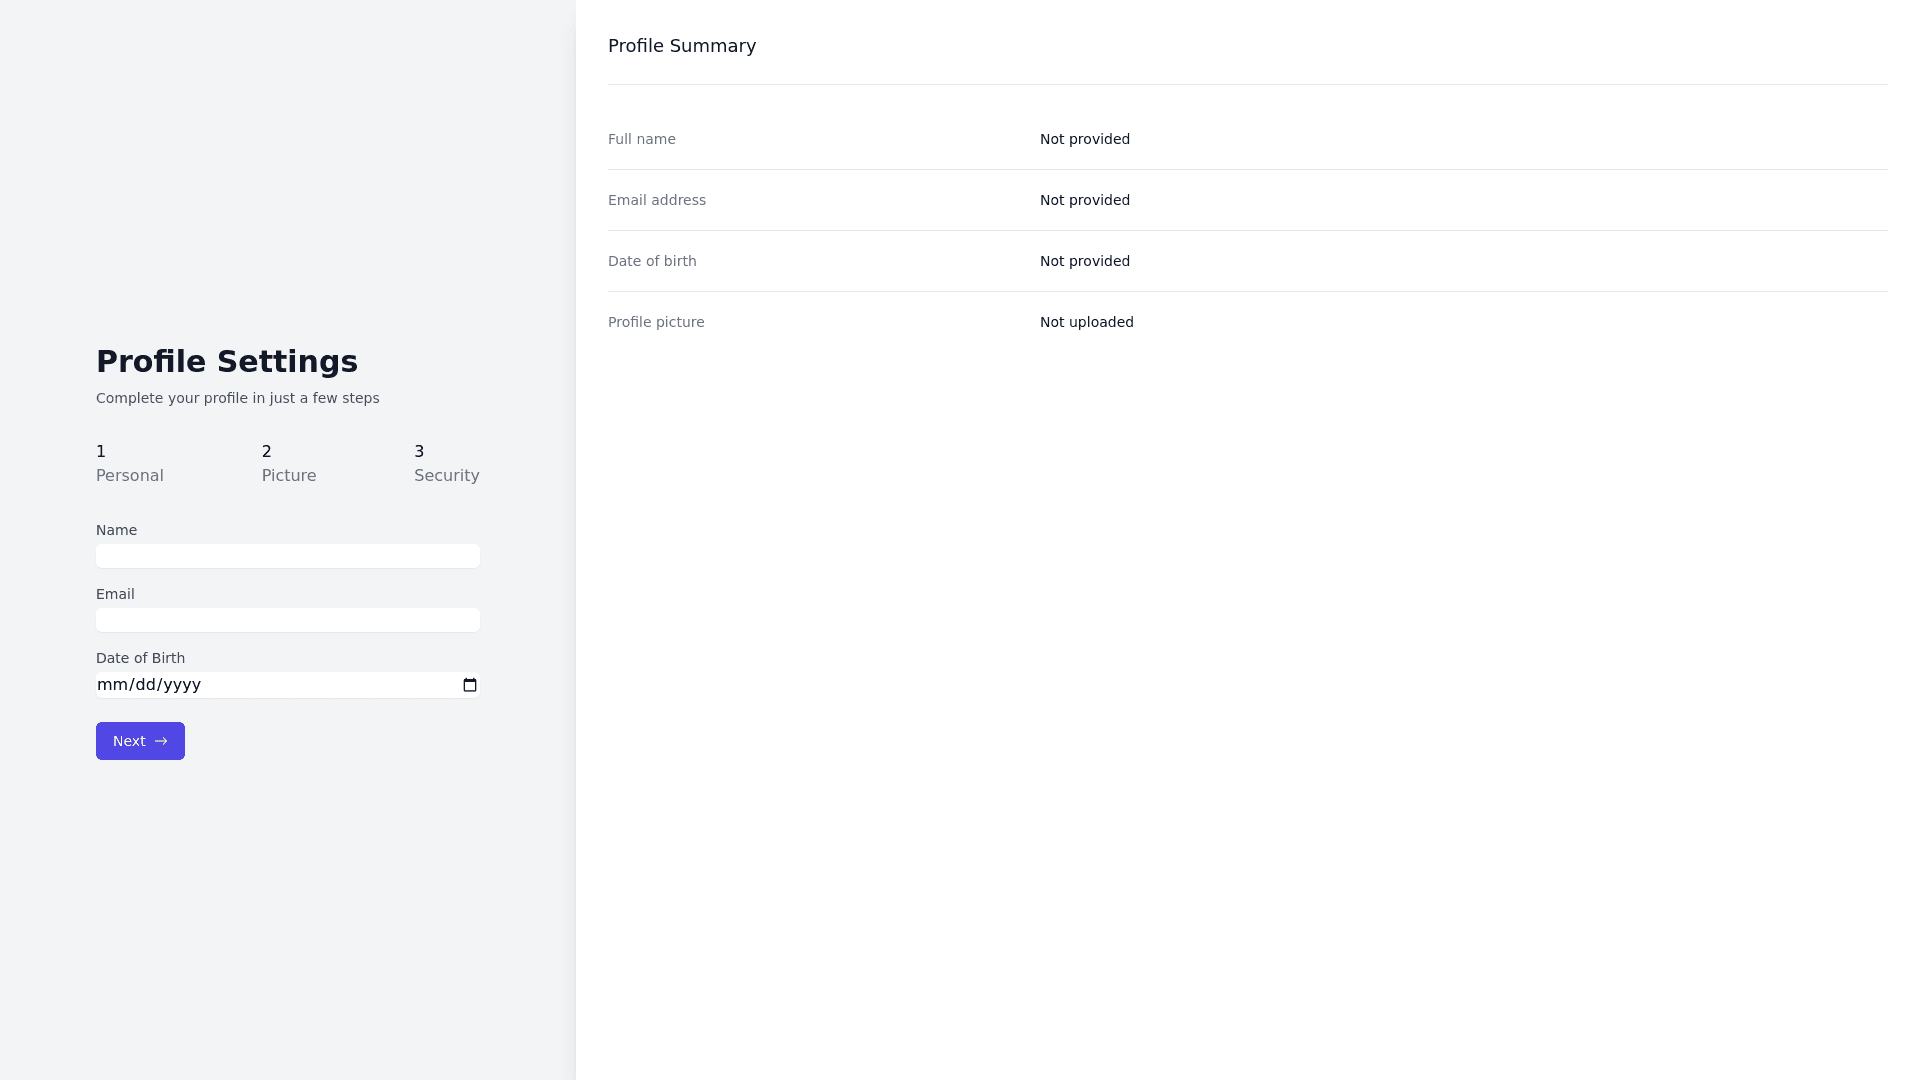Select step 1 Personal
The image size is (1920, 1080).
[130, 464]
